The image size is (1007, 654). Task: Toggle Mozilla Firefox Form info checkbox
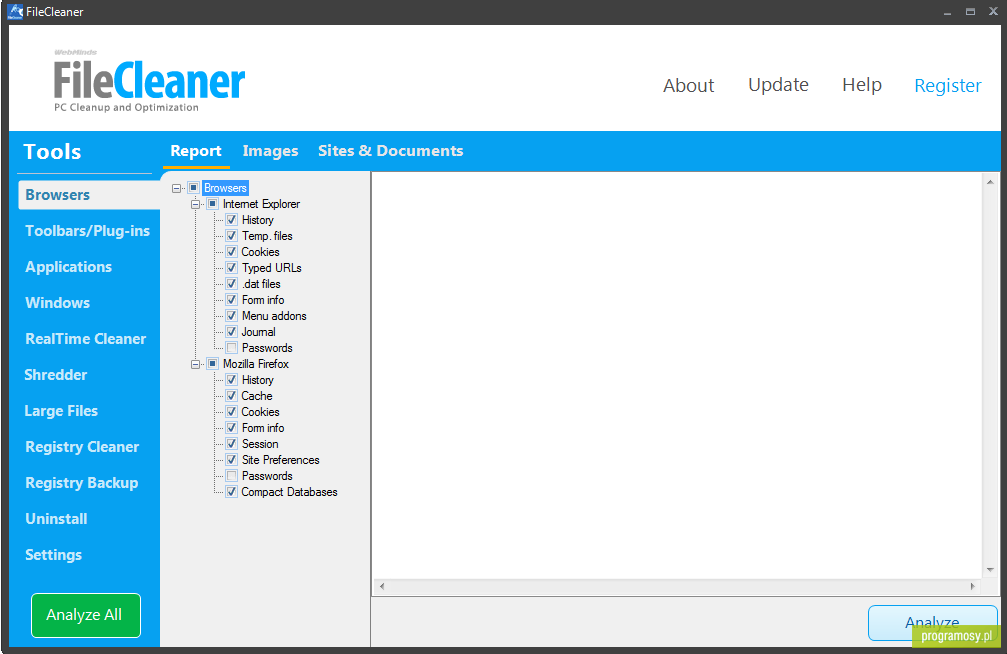coord(232,428)
